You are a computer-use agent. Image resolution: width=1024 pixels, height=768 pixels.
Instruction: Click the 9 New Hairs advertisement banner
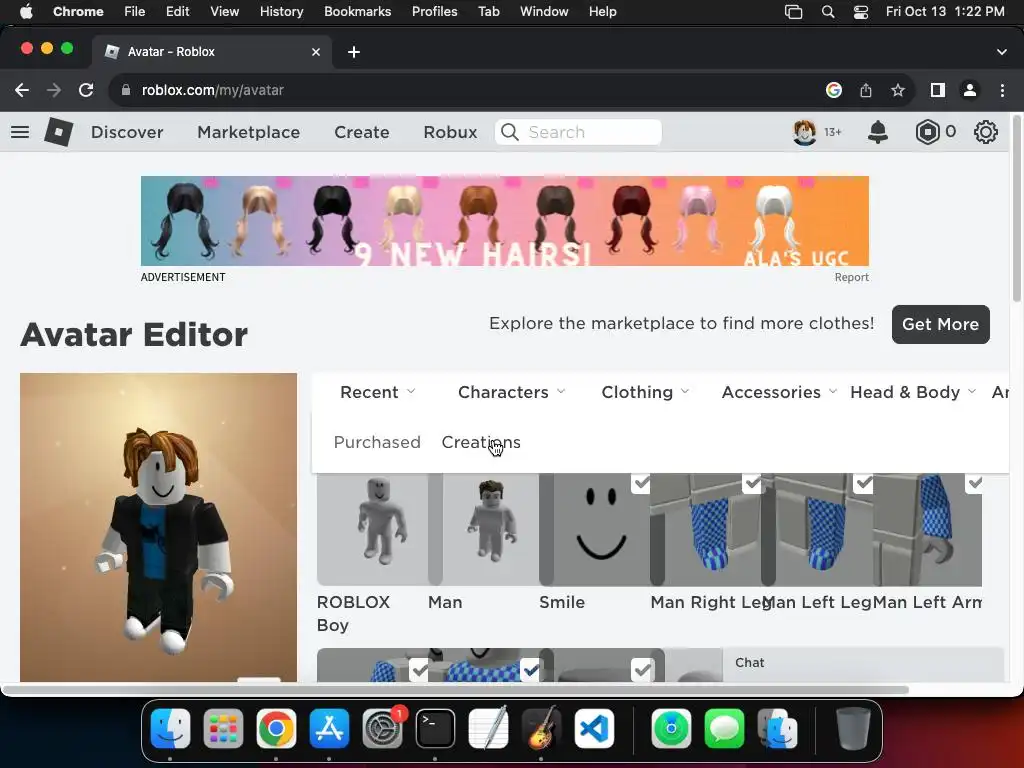(505, 221)
